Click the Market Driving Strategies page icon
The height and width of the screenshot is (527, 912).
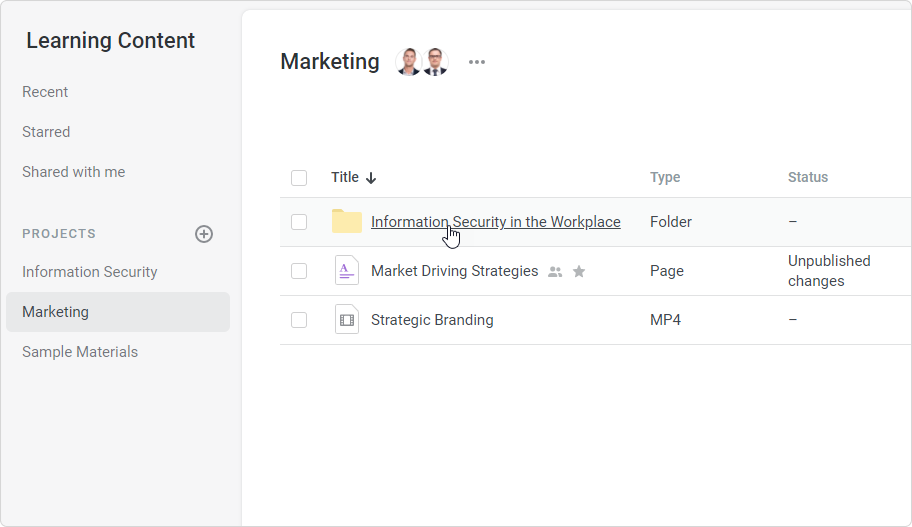click(x=347, y=270)
